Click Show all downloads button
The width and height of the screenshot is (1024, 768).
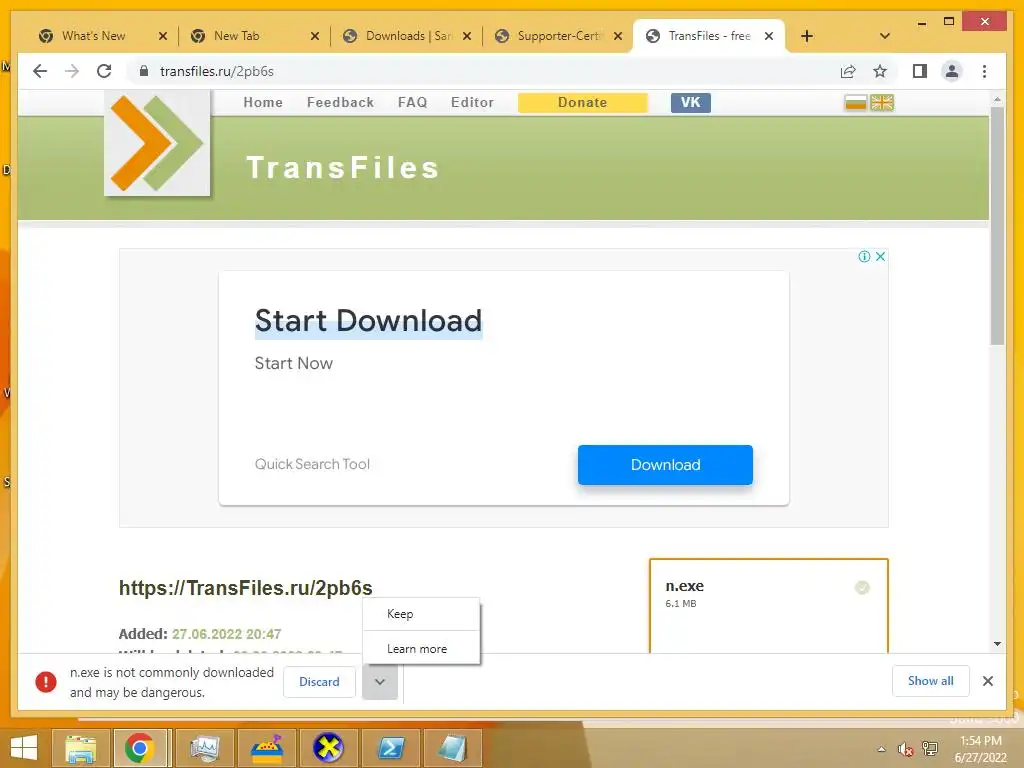click(x=931, y=681)
